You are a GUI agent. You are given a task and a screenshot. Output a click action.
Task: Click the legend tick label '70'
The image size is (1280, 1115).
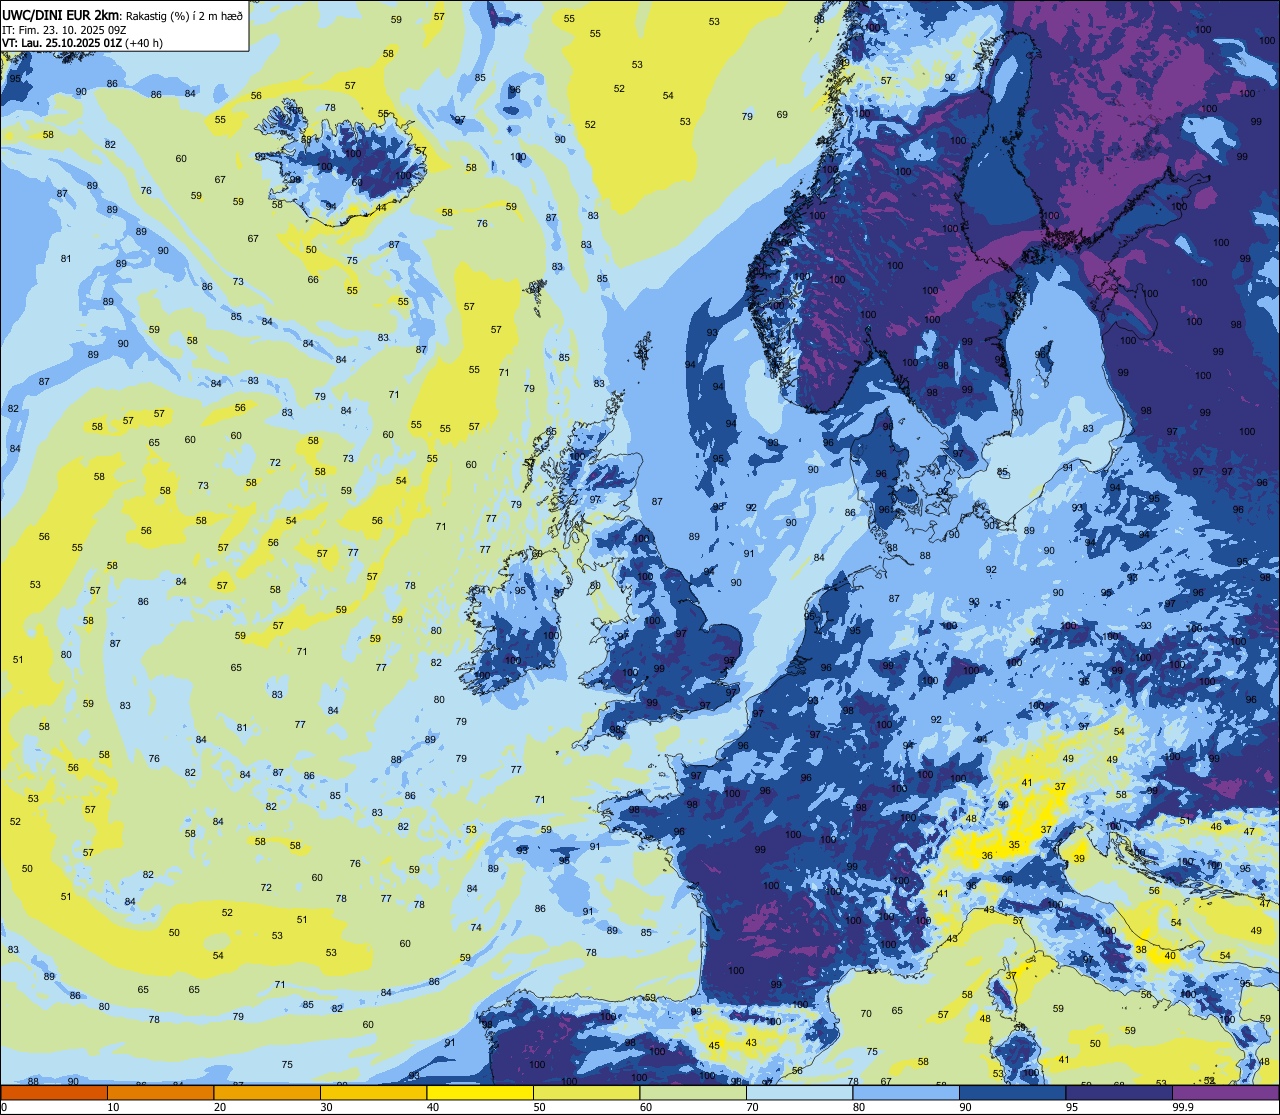(752, 1107)
